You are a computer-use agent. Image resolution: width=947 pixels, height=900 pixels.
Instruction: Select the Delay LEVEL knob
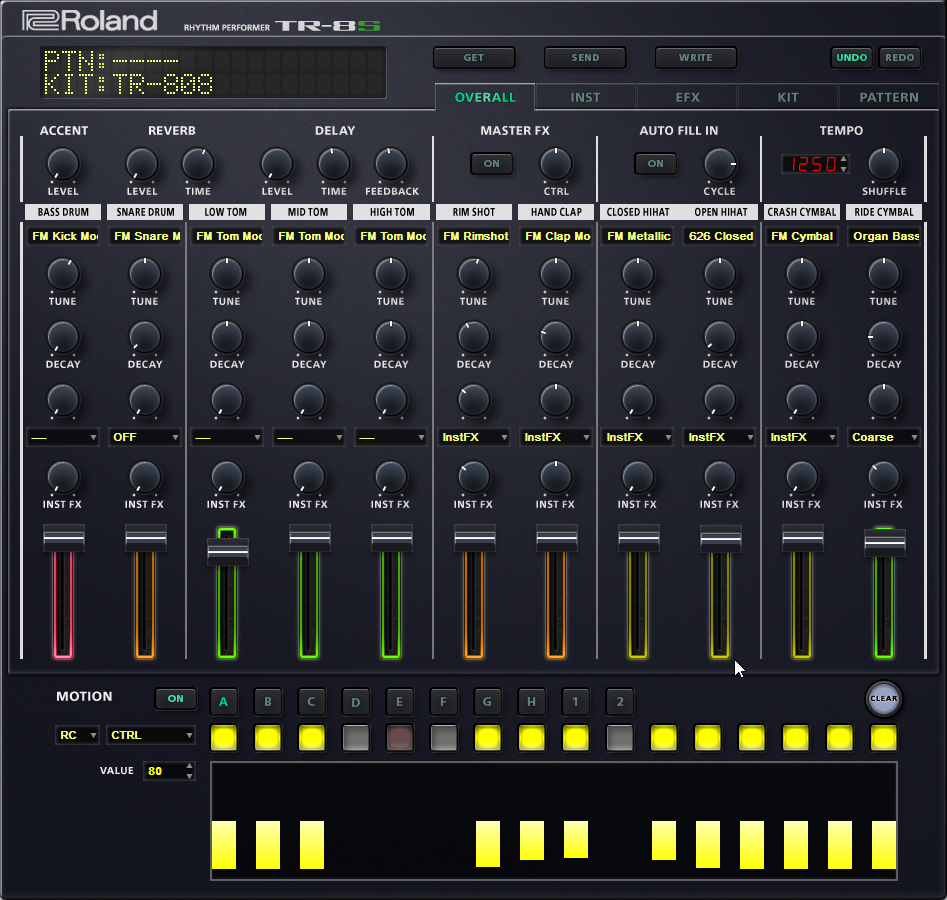click(277, 164)
